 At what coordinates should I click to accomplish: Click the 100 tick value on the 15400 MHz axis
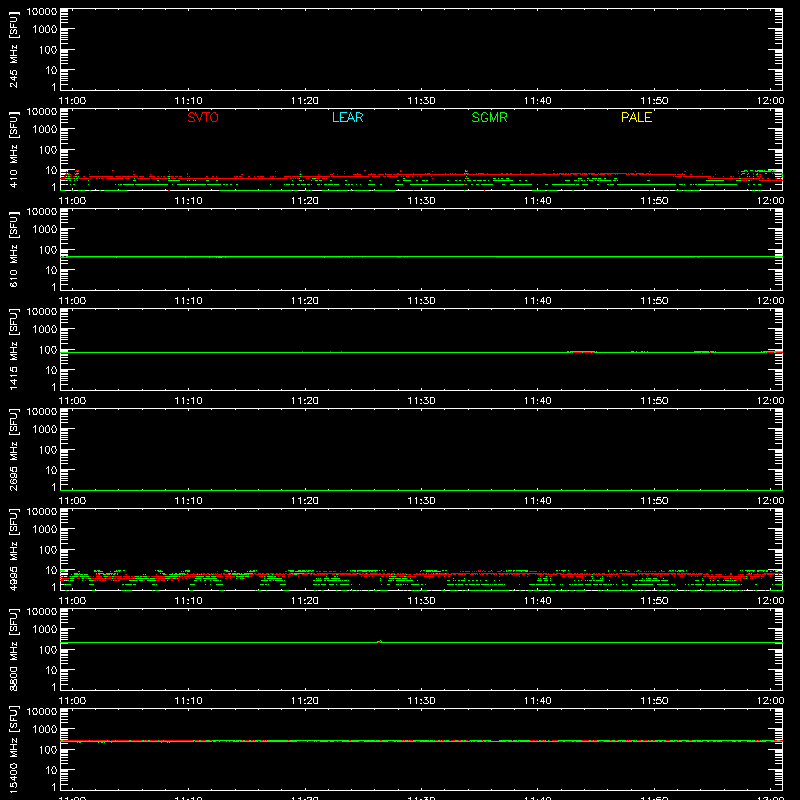pyautogui.click(x=48, y=750)
